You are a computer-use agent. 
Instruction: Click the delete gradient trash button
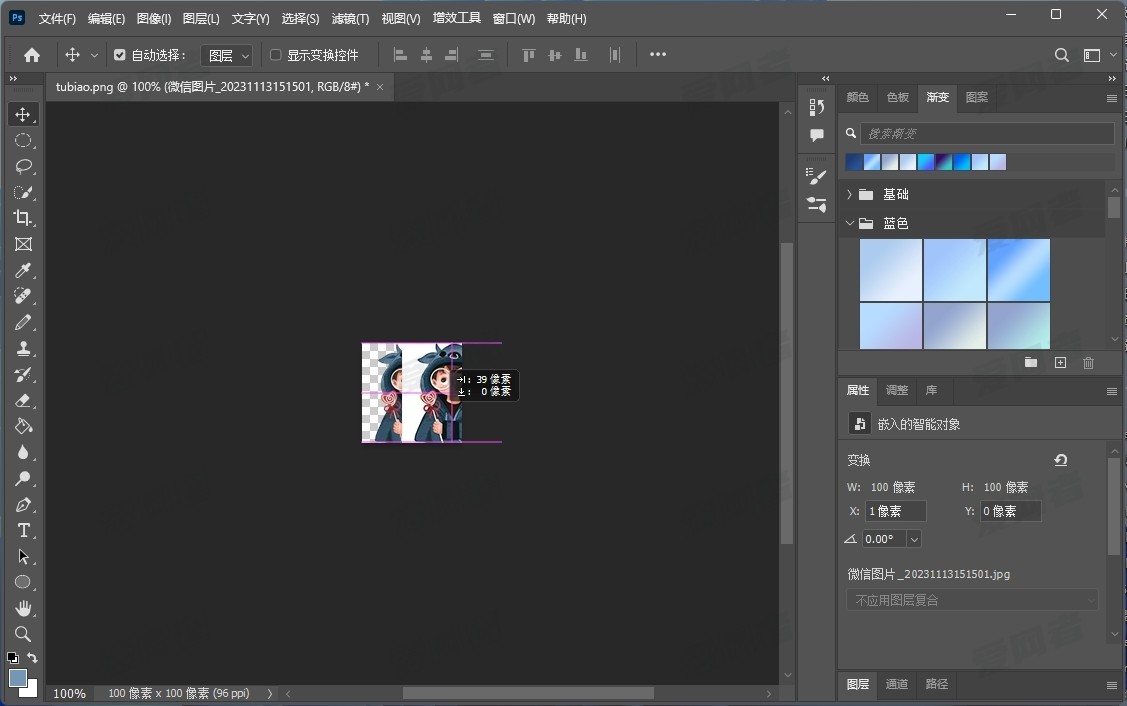[x=1089, y=363]
